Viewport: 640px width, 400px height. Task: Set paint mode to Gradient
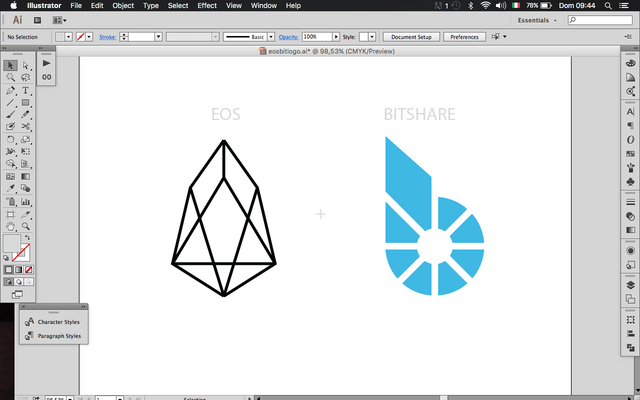click(18, 270)
